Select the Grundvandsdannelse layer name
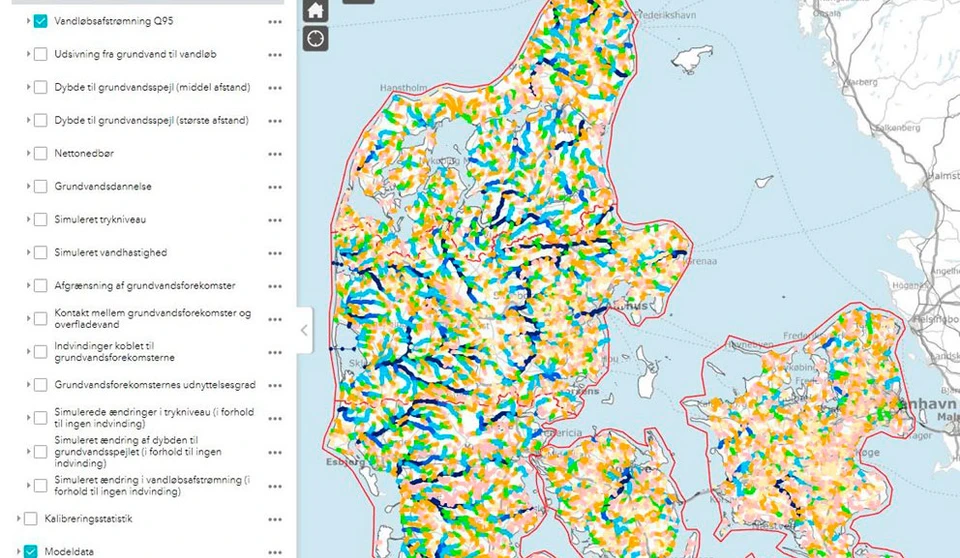Image resolution: width=960 pixels, height=558 pixels. click(x=103, y=186)
